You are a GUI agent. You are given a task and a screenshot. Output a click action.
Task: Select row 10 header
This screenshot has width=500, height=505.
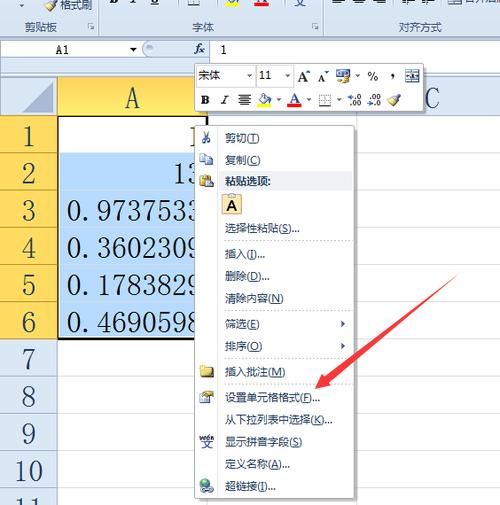click(x=28, y=469)
